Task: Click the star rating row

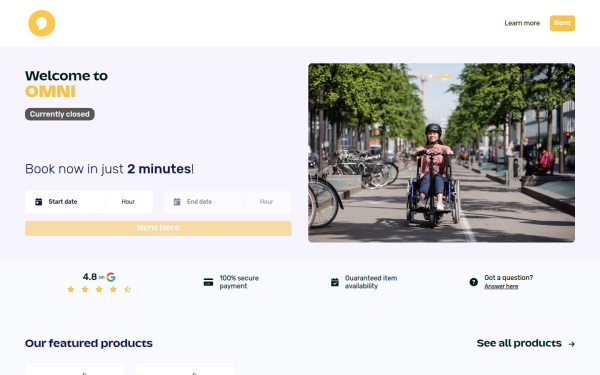Action: (x=99, y=289)
